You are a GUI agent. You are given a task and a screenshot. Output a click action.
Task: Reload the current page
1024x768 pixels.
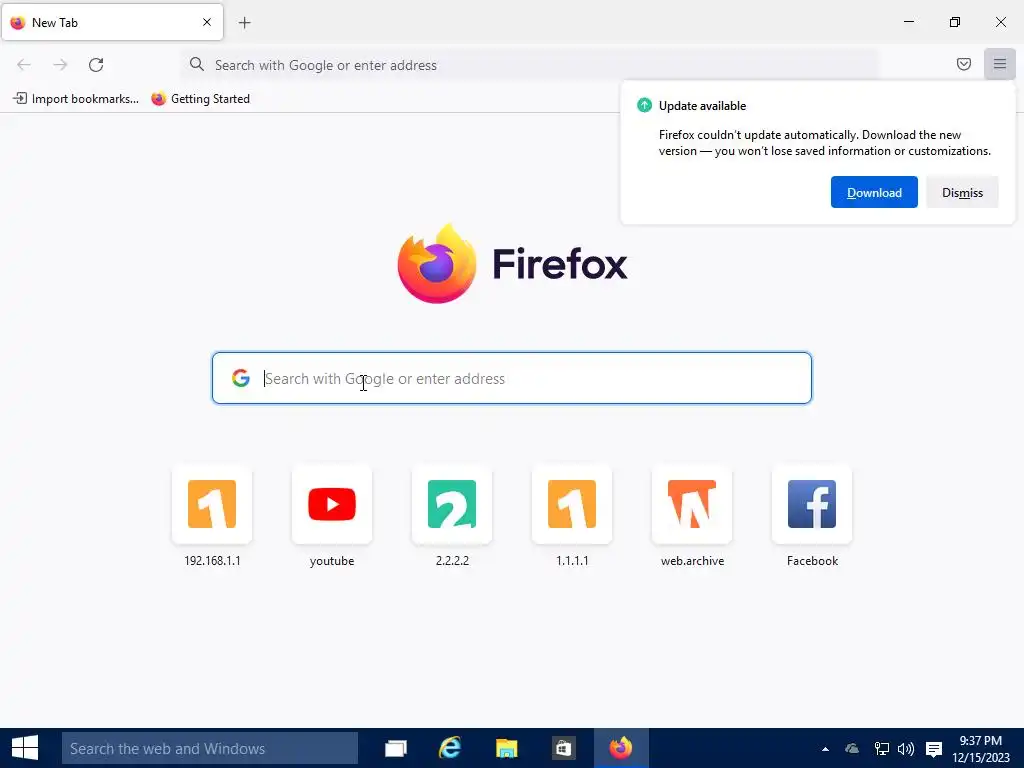point(96,65)
